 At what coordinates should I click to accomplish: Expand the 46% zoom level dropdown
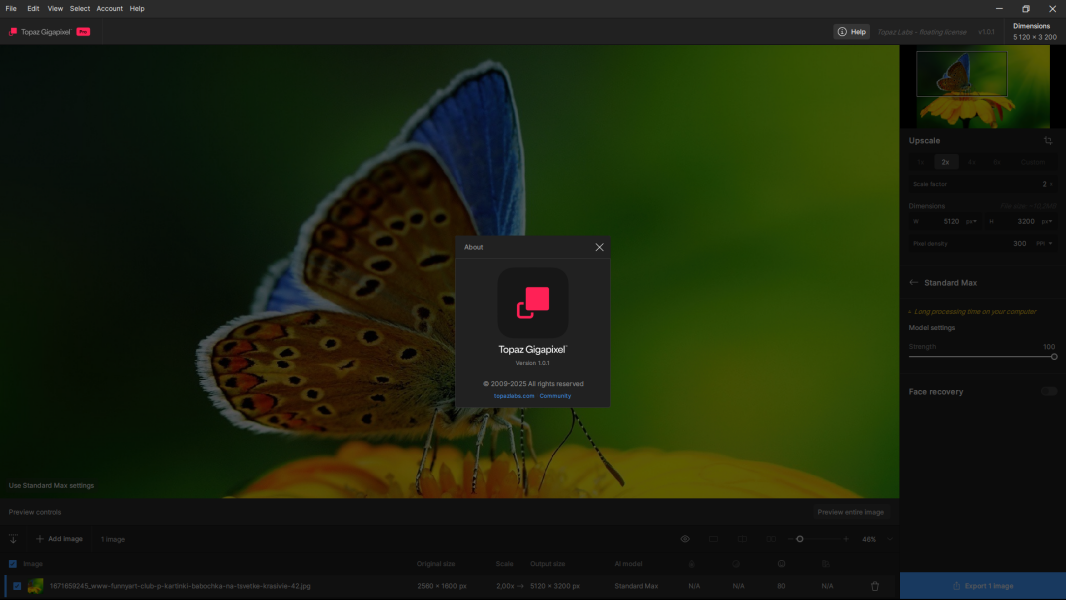(889, 539)
